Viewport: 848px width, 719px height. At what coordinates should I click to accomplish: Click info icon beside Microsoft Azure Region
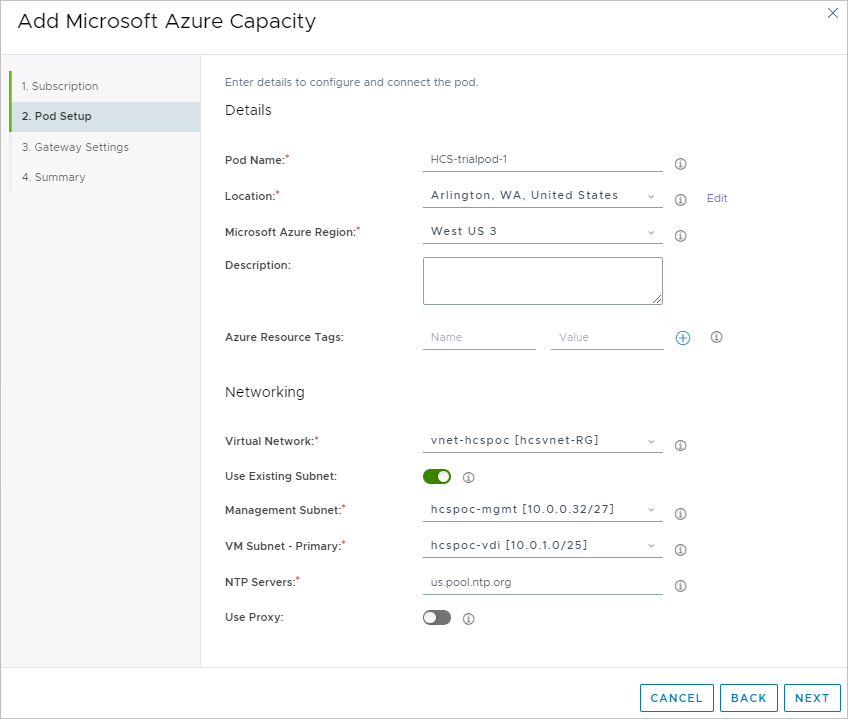[x=680, y=236]
